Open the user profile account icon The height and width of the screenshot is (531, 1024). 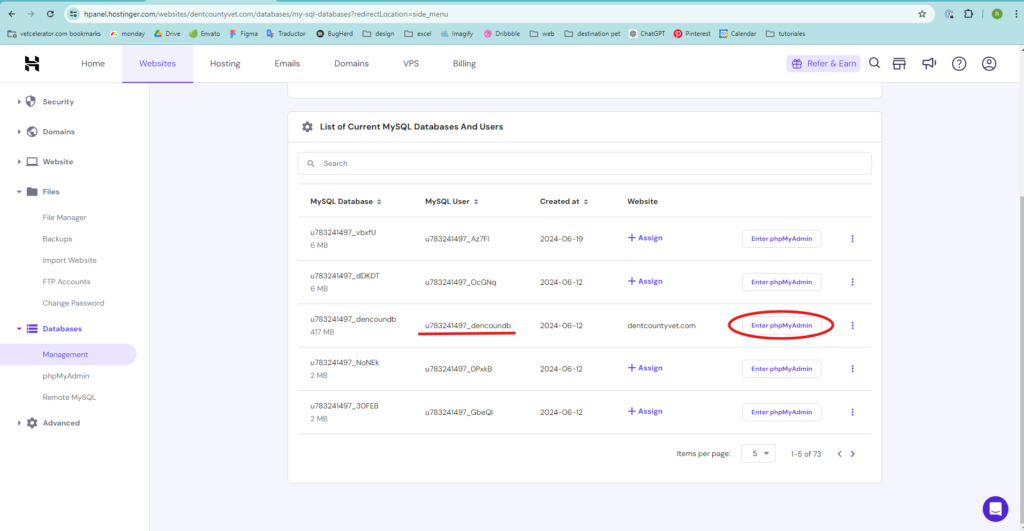[x=989, y=63]
